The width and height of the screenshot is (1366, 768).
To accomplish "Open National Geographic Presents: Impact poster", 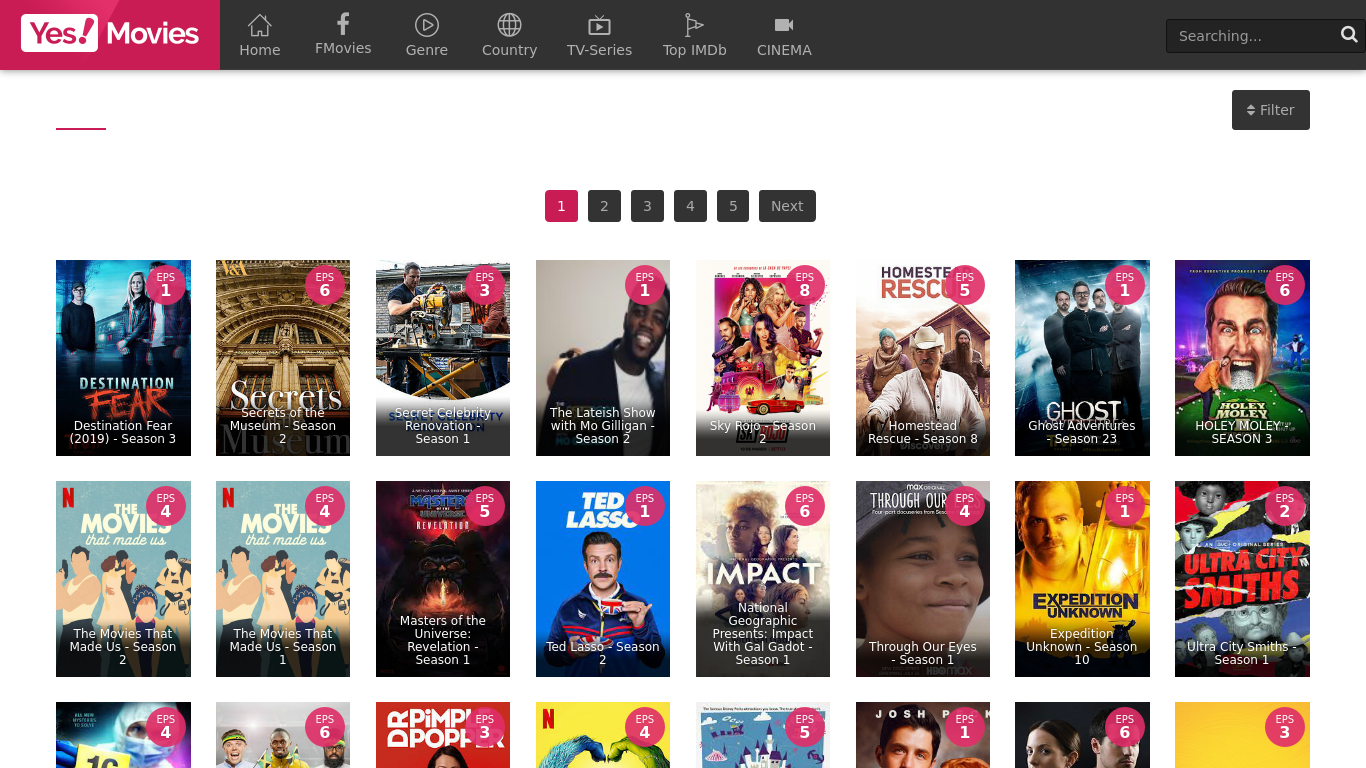I will 763,579.
